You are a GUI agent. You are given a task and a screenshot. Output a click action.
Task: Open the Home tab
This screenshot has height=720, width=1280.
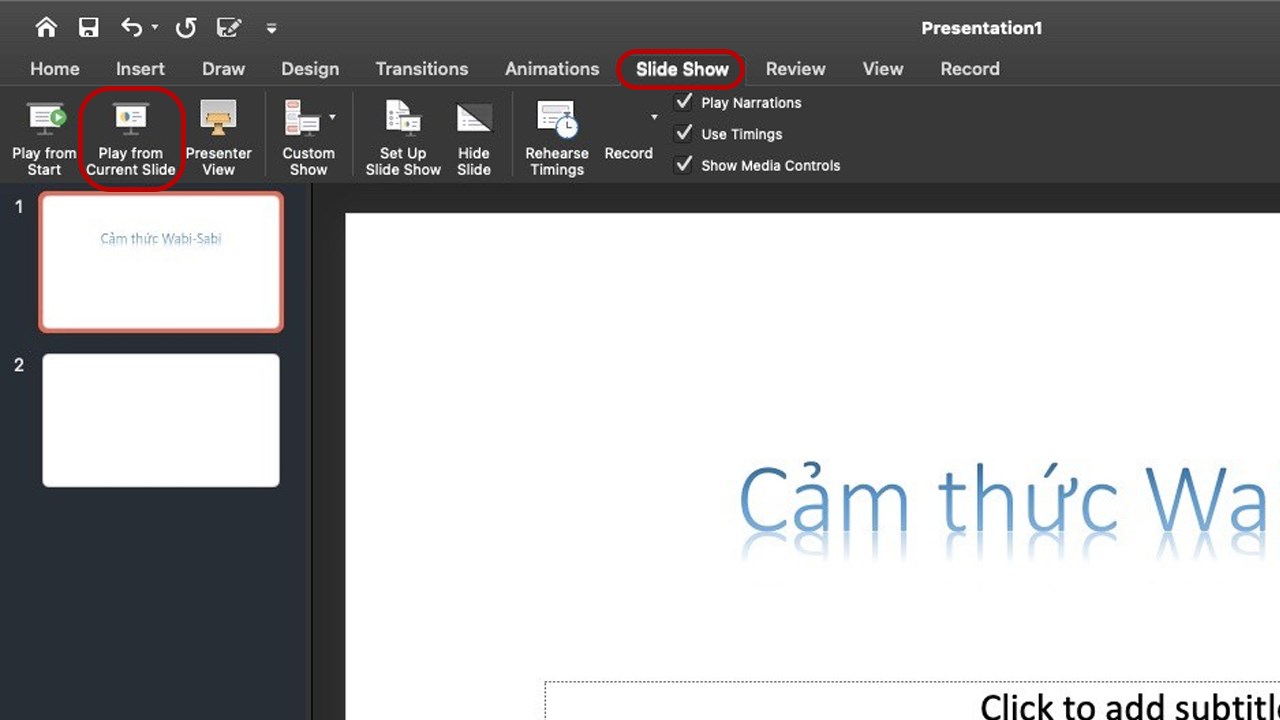tap(55, 69)
